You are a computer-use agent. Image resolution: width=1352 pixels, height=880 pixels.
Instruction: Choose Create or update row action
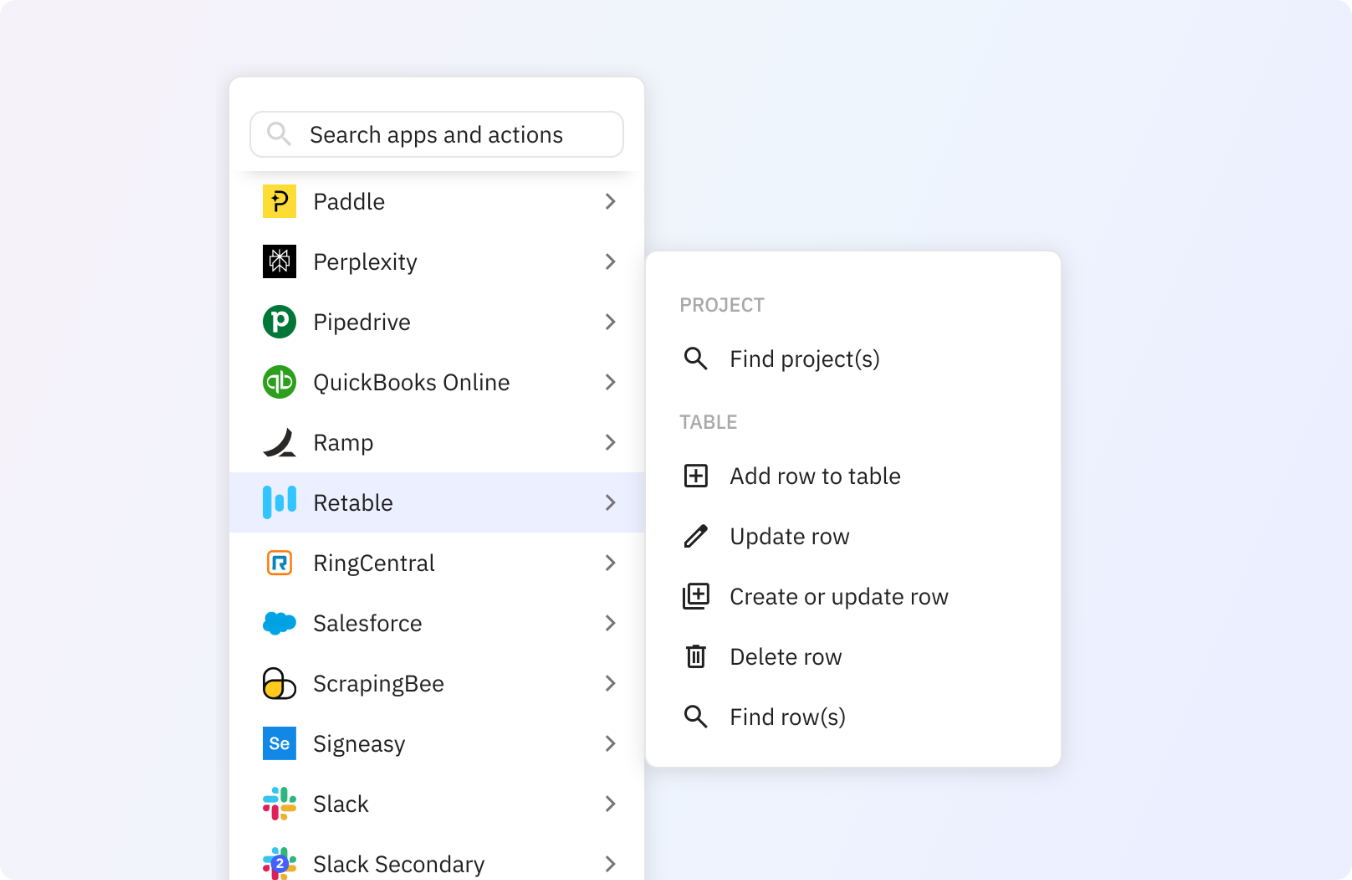click(853, 596)
